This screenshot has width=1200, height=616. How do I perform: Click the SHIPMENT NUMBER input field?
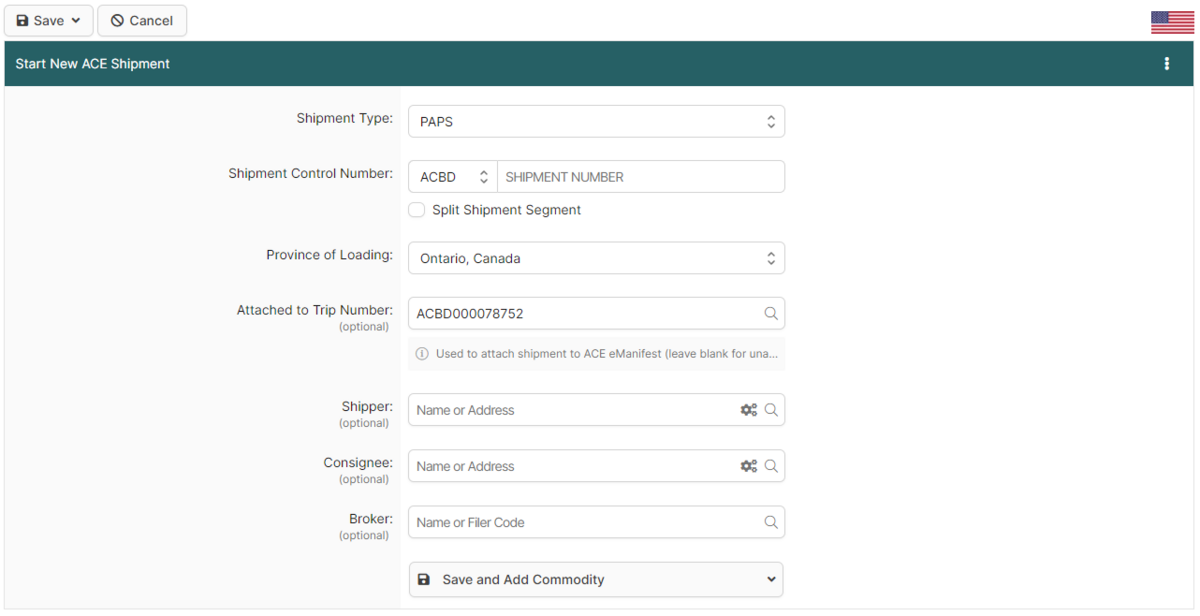click(x=640, y=177)
